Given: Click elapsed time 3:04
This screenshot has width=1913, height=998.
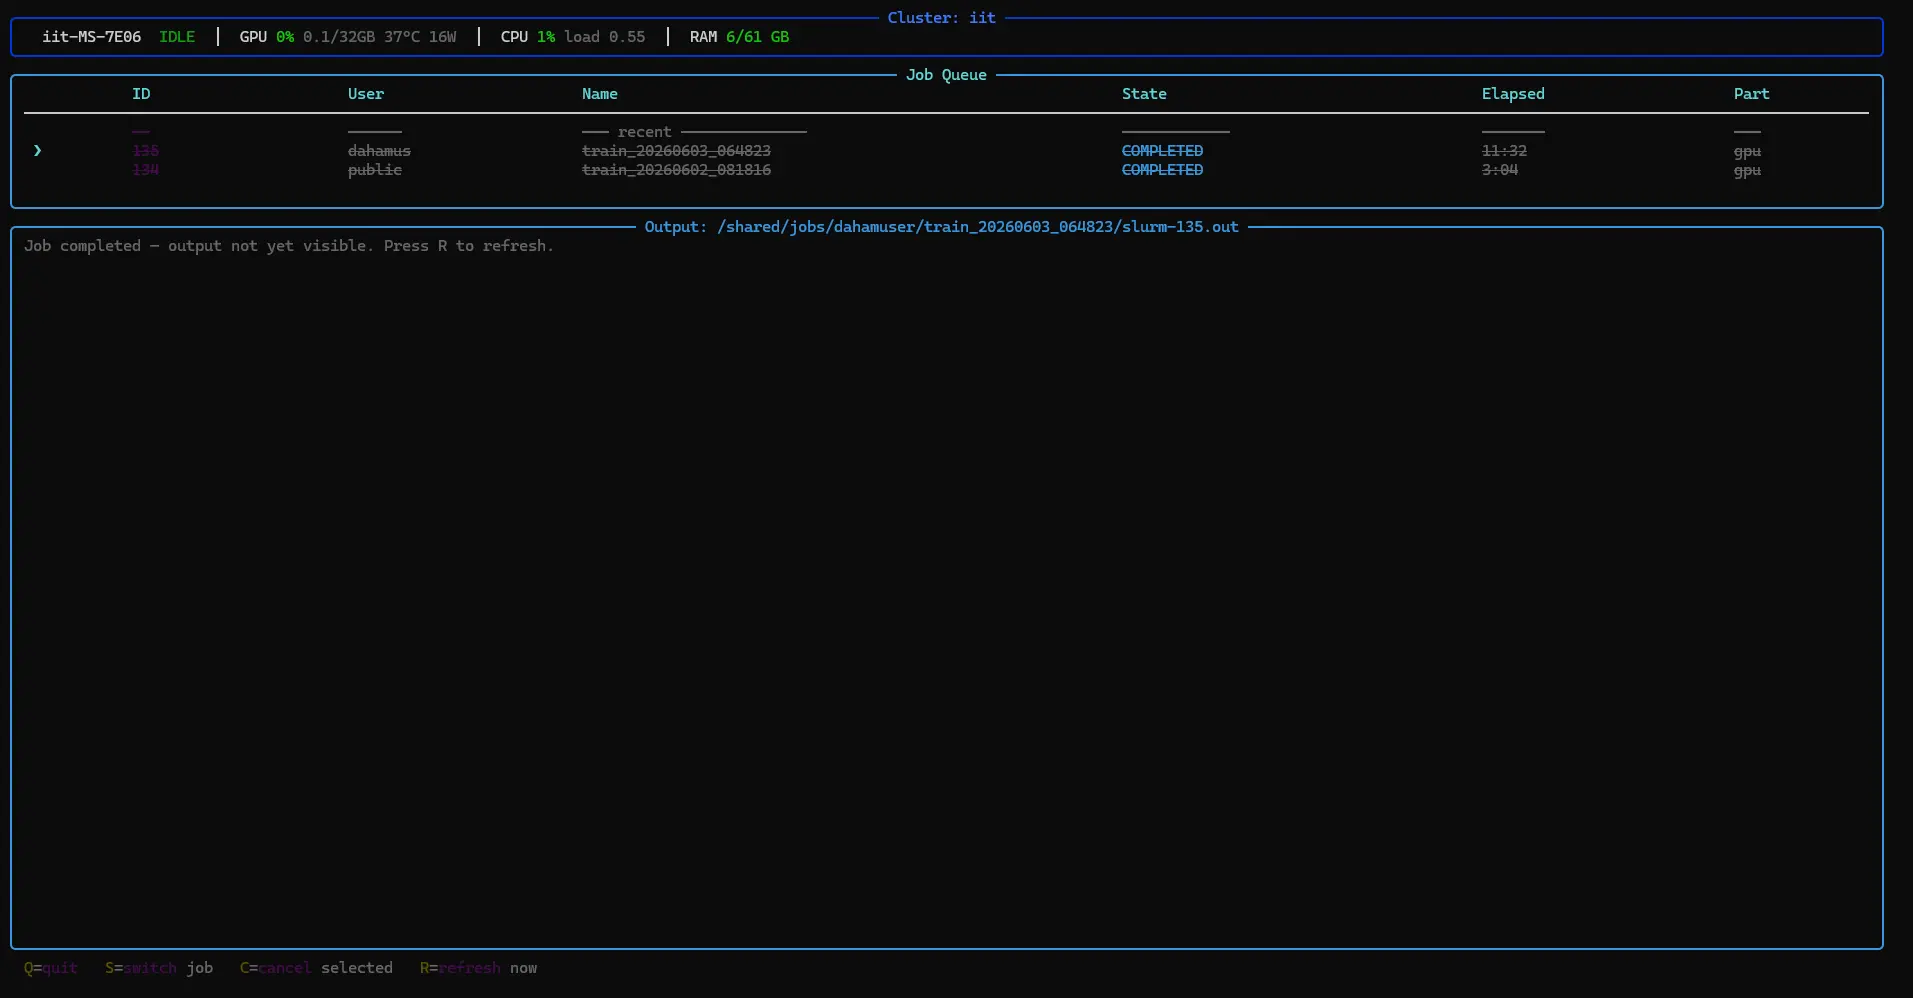Looking at the screenshot, I should coord(1500,170).
